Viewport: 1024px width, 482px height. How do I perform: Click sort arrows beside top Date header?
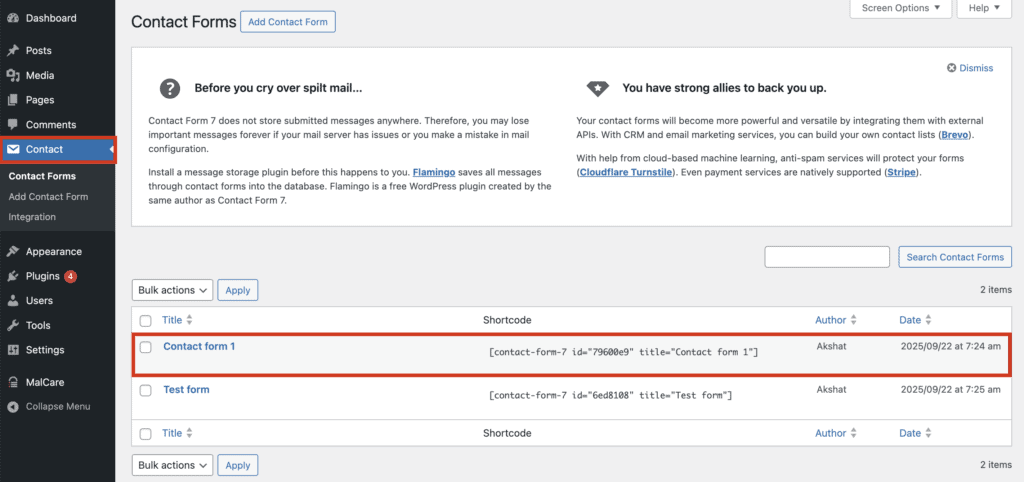pyautogui.click(x=928, y=321)
